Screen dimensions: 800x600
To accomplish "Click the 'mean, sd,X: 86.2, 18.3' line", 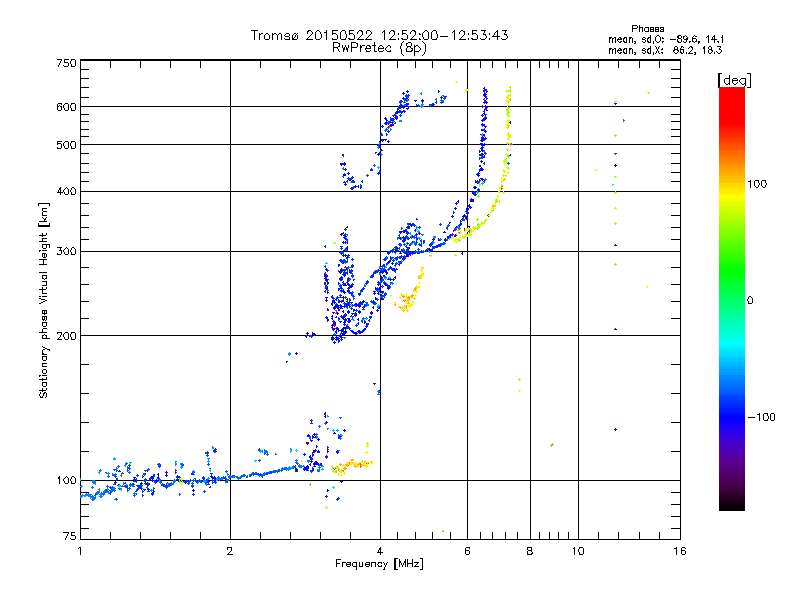I will (x=665, y=50).
